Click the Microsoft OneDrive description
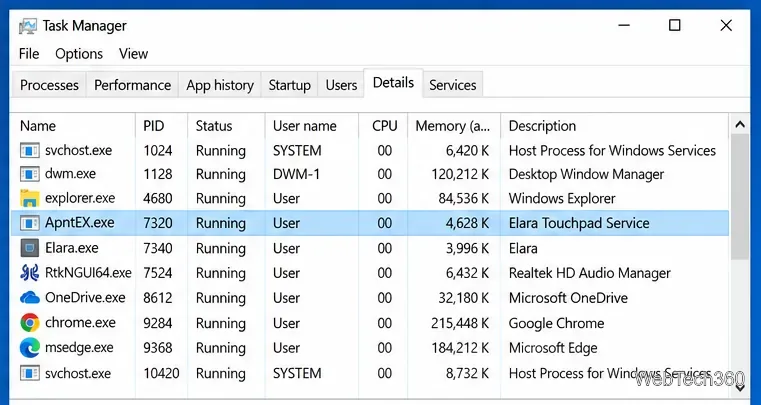 coord(568,298)
